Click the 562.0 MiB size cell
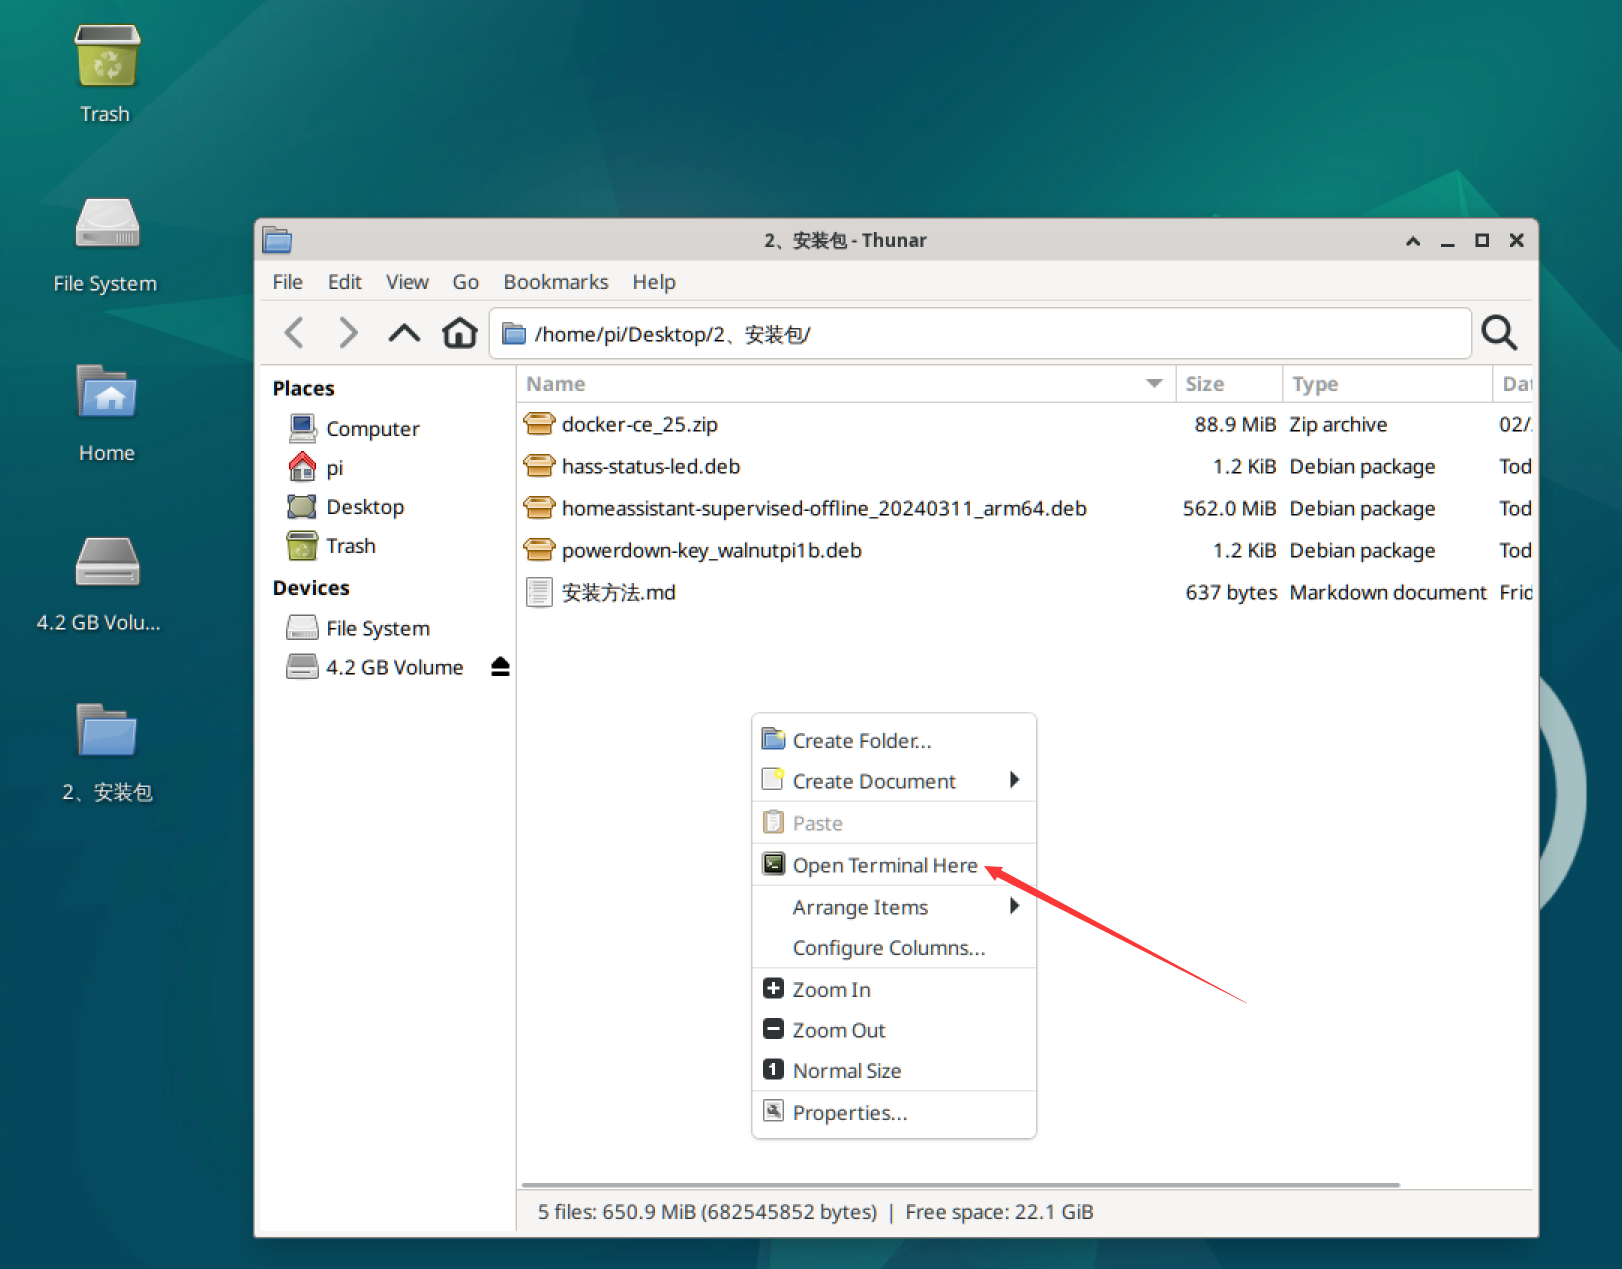1622x1269 pixels. [x=1229, y=508]
